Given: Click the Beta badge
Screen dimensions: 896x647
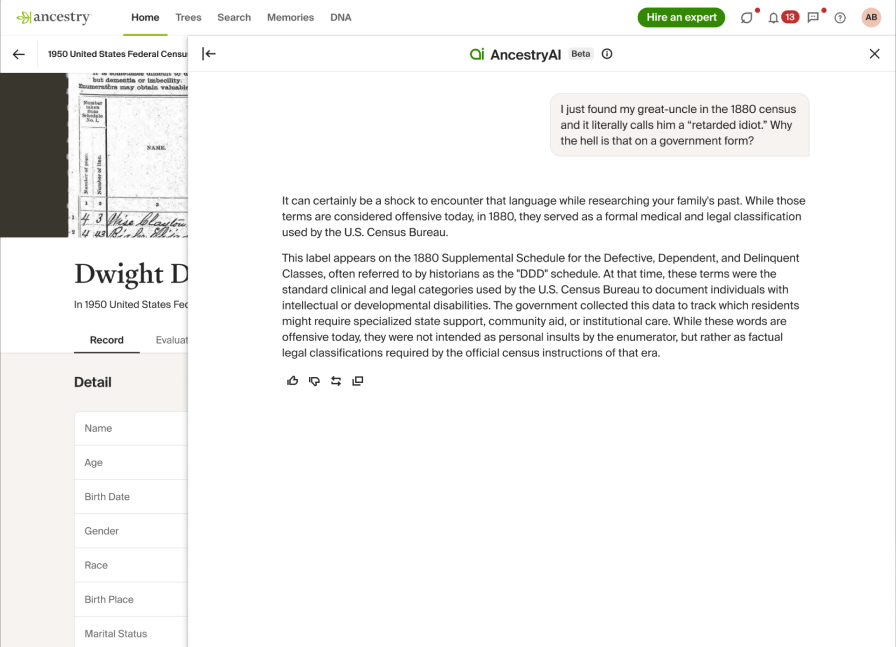Looking at the screenshot, I should [x=581, y=54].
